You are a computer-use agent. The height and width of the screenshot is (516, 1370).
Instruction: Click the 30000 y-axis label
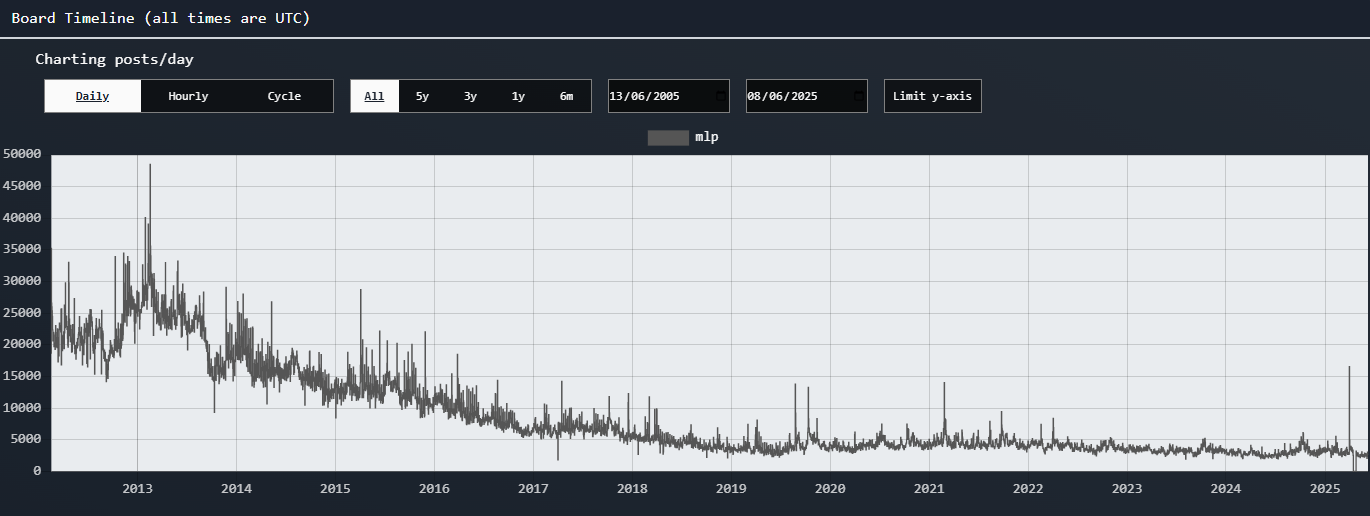pyautogui.click(x=22, y=281)
